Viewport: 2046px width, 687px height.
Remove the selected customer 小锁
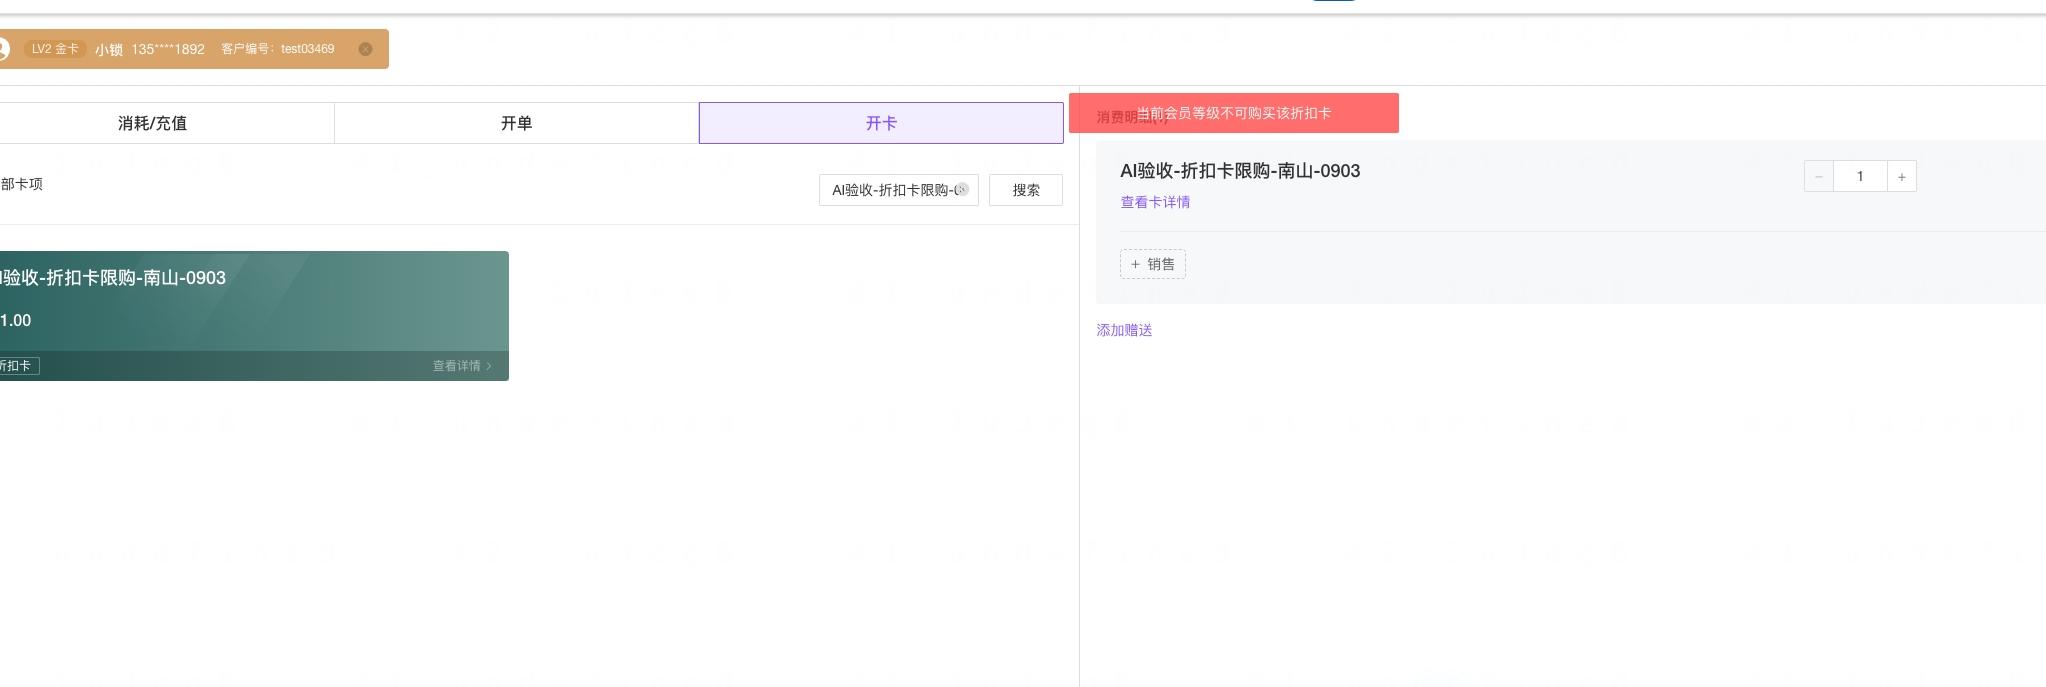pyautogui.click(x=365, y=49)
